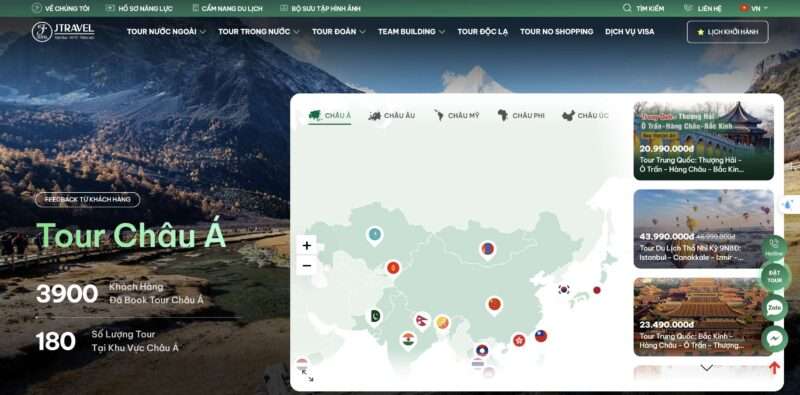Select the Laos flag marker
This screenshot has width=800, height=395.
tap(482, 351)
